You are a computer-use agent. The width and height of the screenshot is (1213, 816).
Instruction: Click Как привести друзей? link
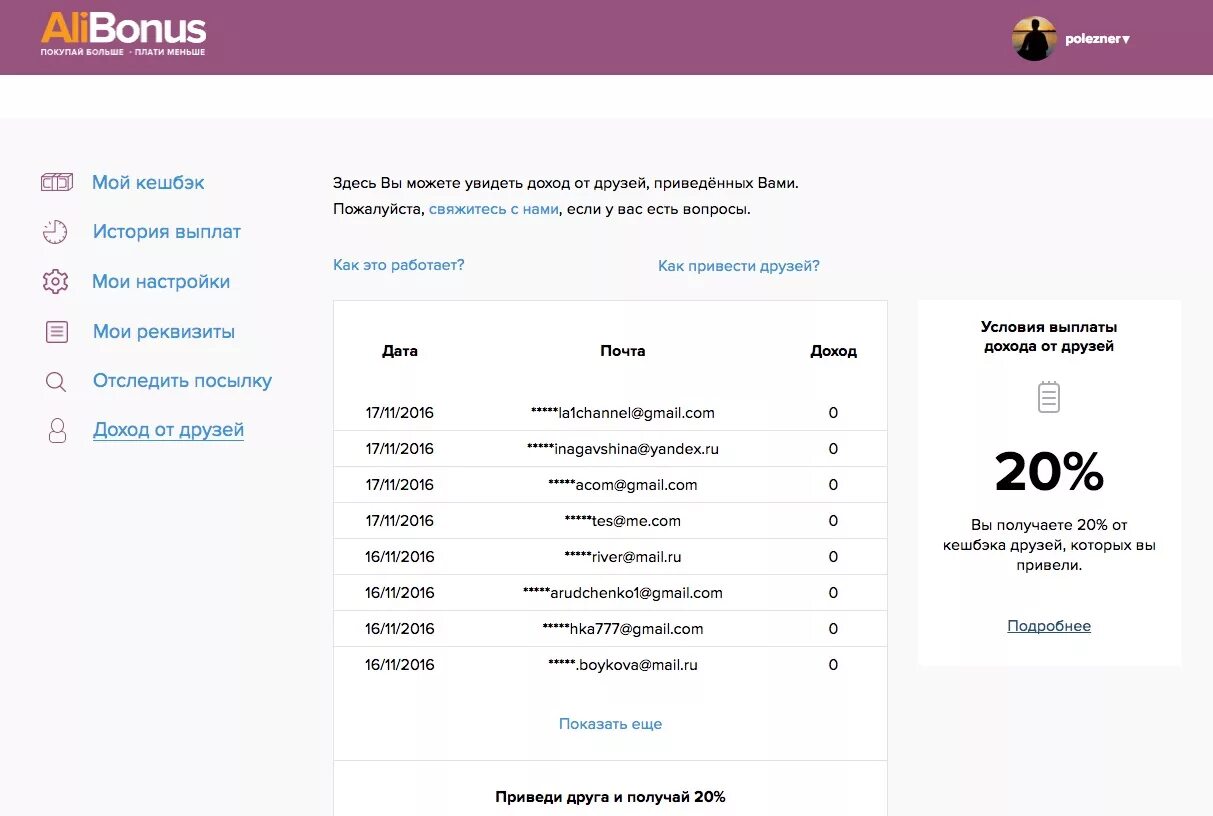pos(738,266)
